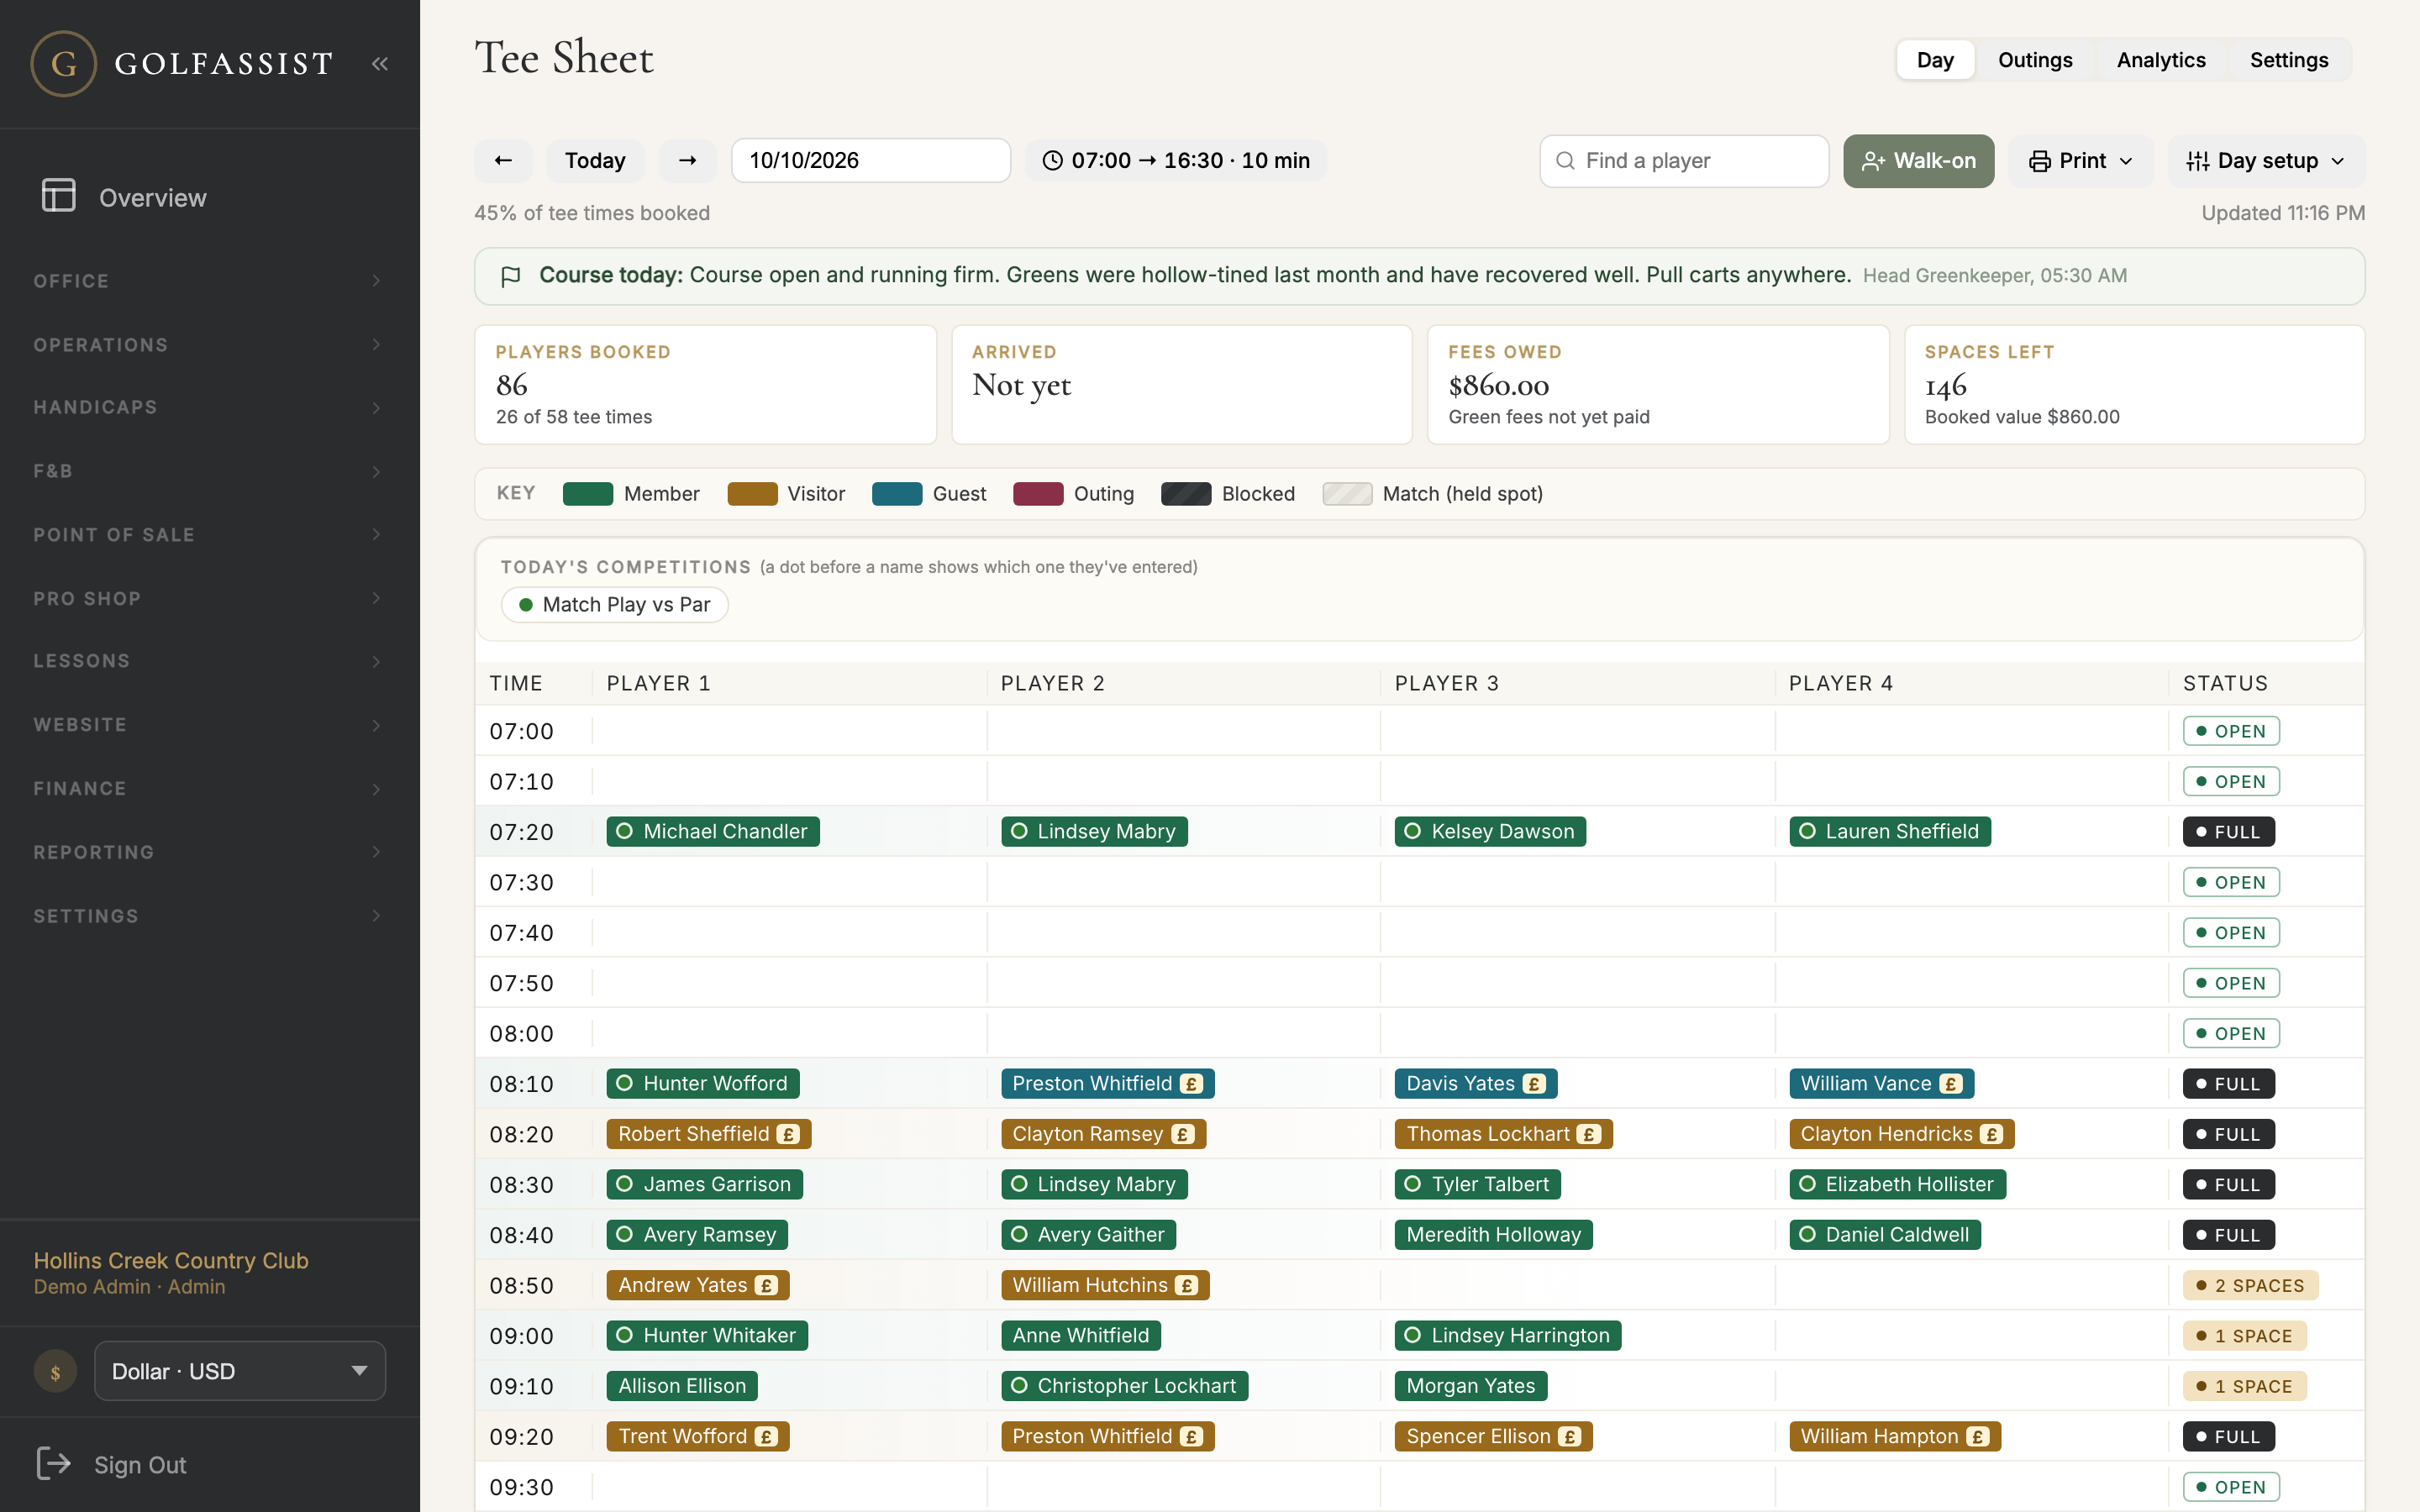This screenshot has width=2420, height=1512.
Task: Click the Member green color swatch
Action: tap(588, 494)
